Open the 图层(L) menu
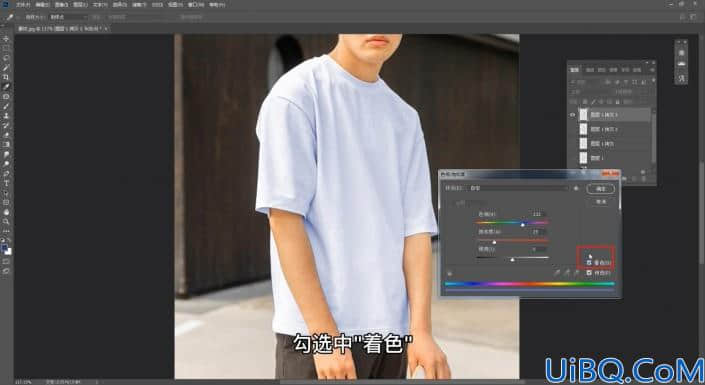Viewport: 705px width, 385px height. pyautogui.click(x=80, y=4)
